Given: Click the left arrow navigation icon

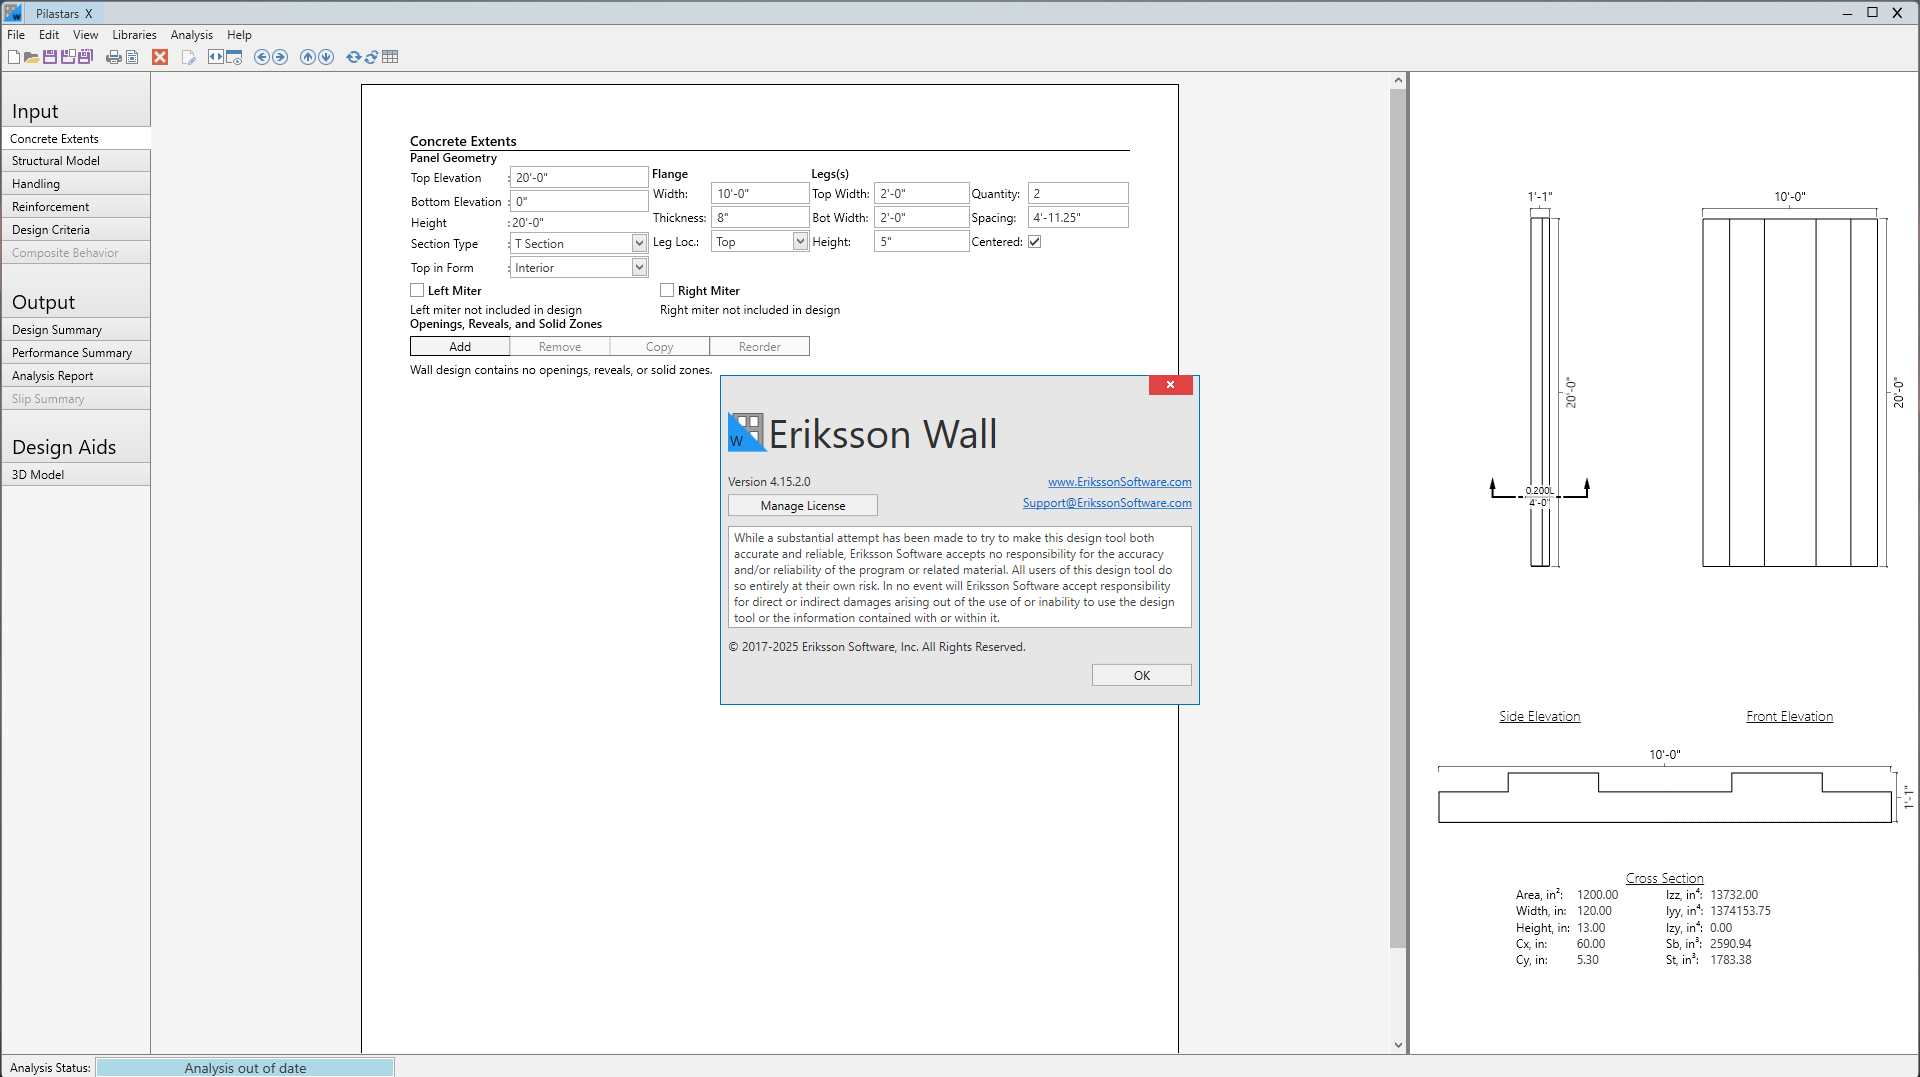Looking at the screenshot, I should pos(262,57).
